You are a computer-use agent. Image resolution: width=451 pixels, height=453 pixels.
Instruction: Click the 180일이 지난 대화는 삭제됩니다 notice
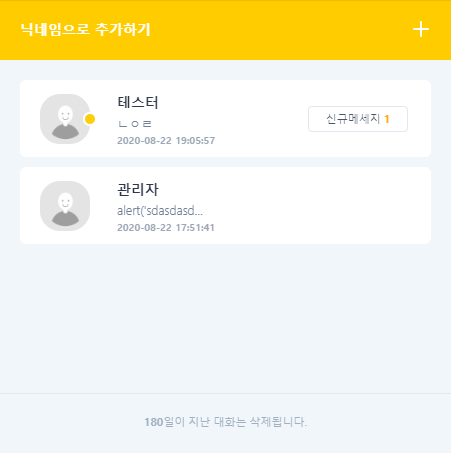[x=225, y=422]
